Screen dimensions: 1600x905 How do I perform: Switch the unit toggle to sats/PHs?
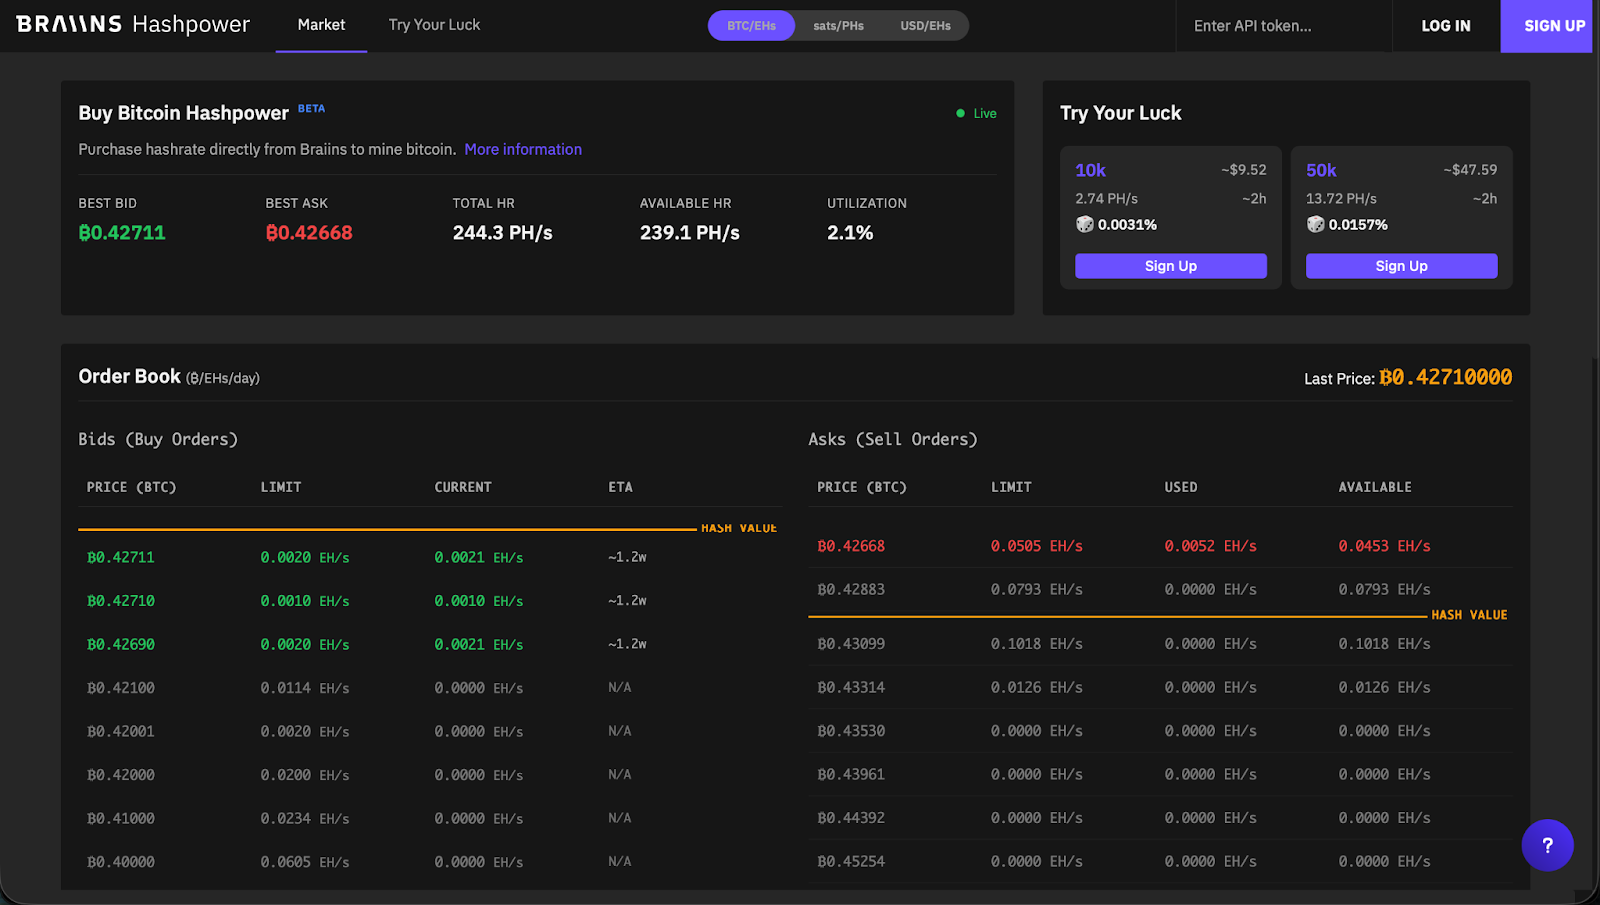pos(838,26)
